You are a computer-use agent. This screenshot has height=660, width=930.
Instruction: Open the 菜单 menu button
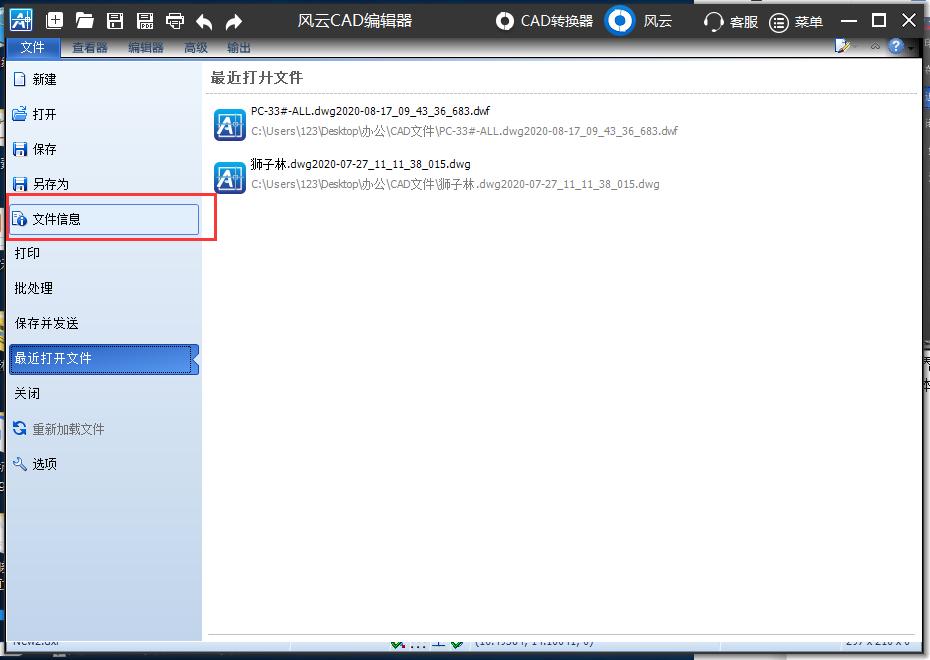point(796,22)
